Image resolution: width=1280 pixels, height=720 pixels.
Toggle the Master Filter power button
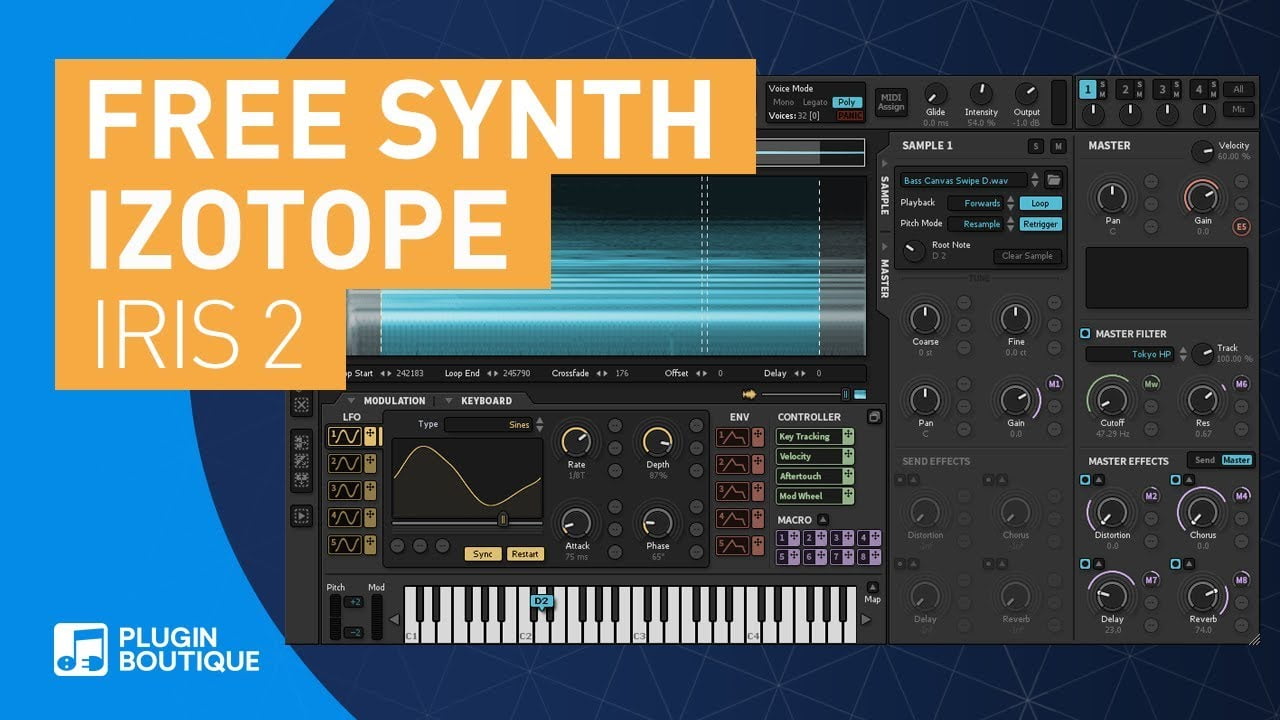click(x=1085, y=334)
